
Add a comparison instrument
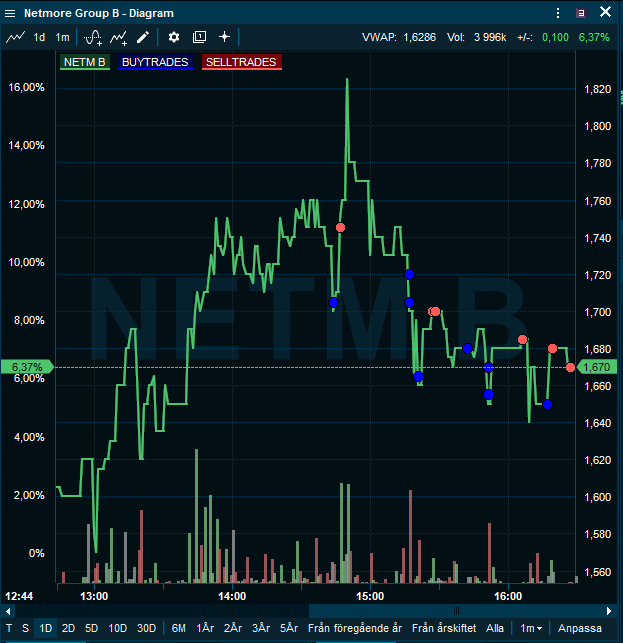tap(119, 37)
